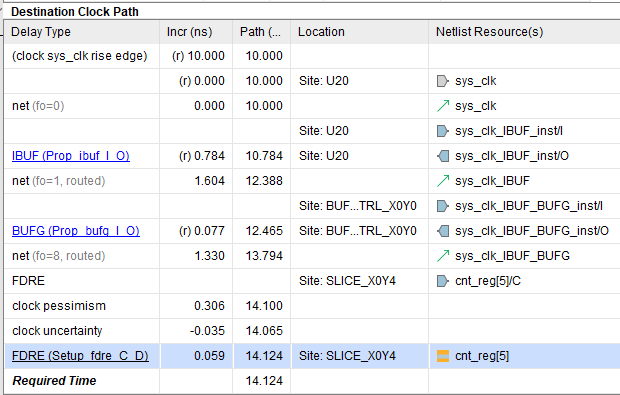Select the sys_clk_IBUF net name
Viewport: 620px width, 395px height.
[492, 181]
